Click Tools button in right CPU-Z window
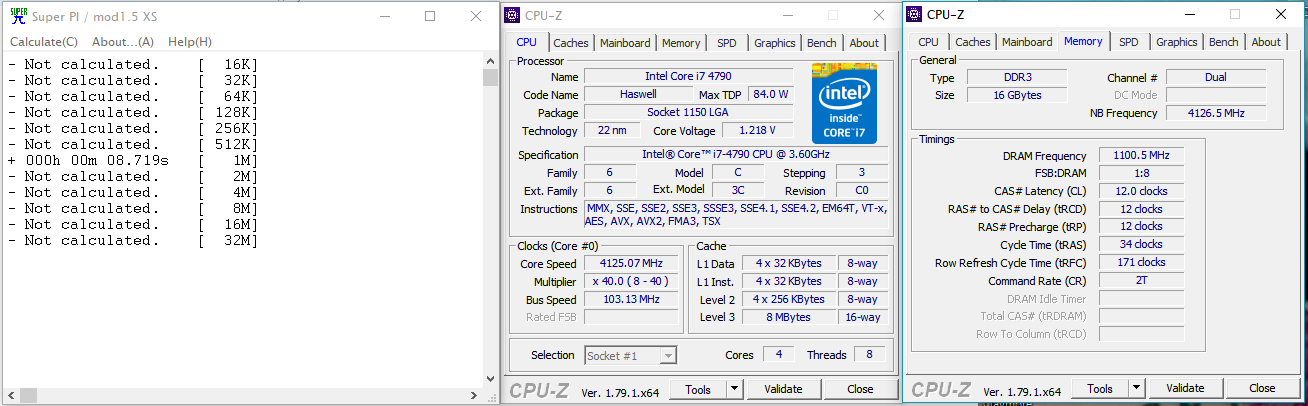Viewport: 1308px width, 406px height. (1100, 388)
